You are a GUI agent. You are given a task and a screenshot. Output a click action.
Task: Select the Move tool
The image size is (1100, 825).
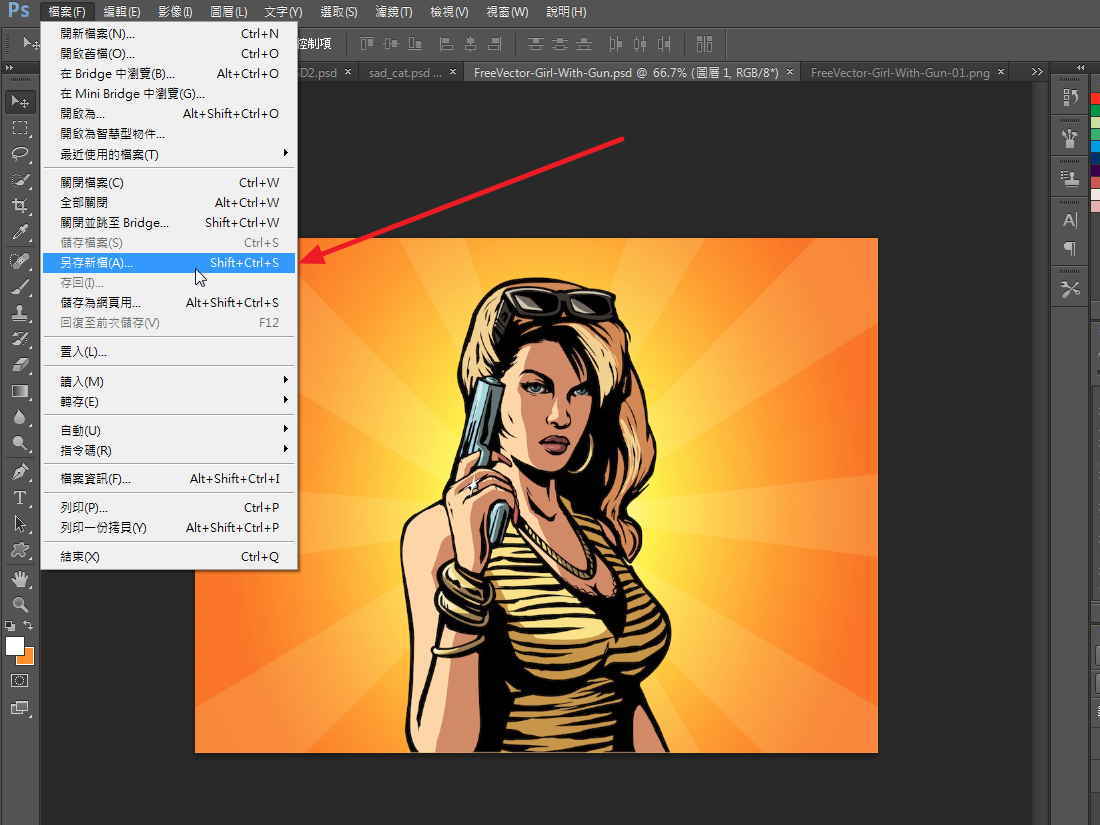[x=20, y=102]
